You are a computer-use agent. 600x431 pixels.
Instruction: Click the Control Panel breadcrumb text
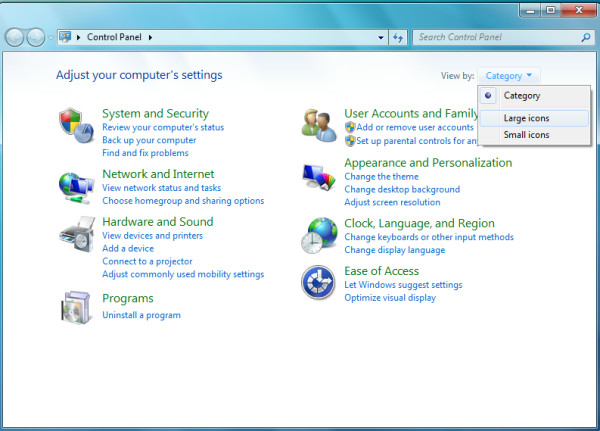coord(114,37)
